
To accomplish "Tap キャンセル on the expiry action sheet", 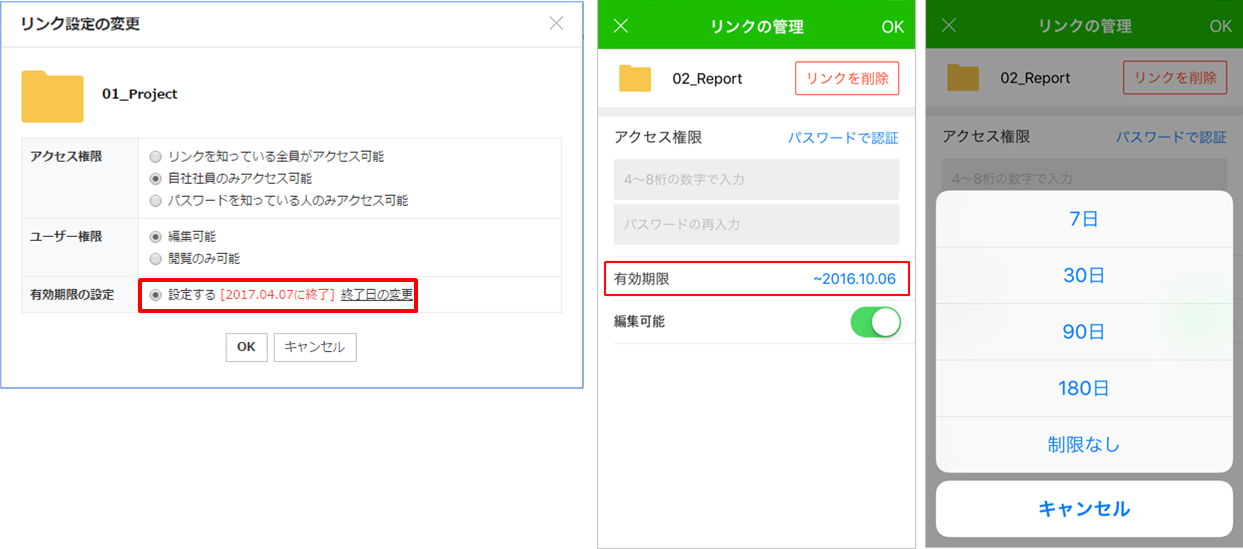I will (x=1083, y=509).
